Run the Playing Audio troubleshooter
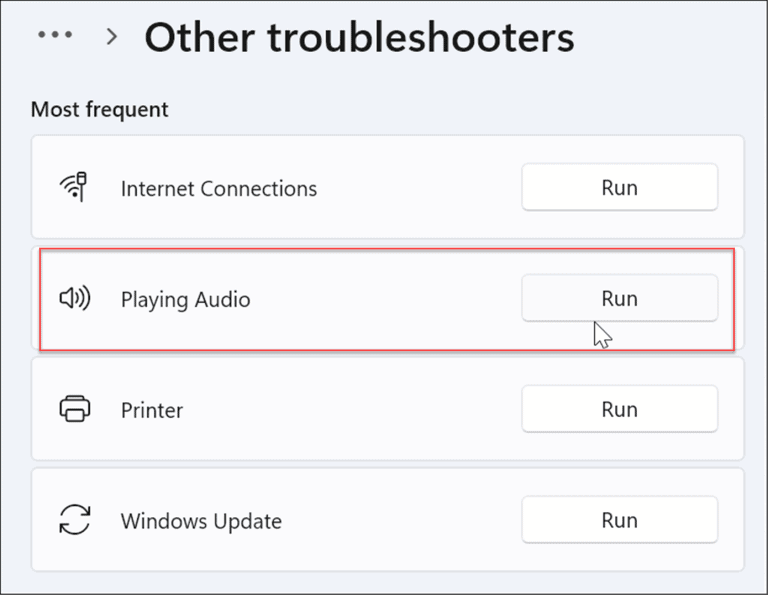The image size is (768, 595). tap(620, 298)
